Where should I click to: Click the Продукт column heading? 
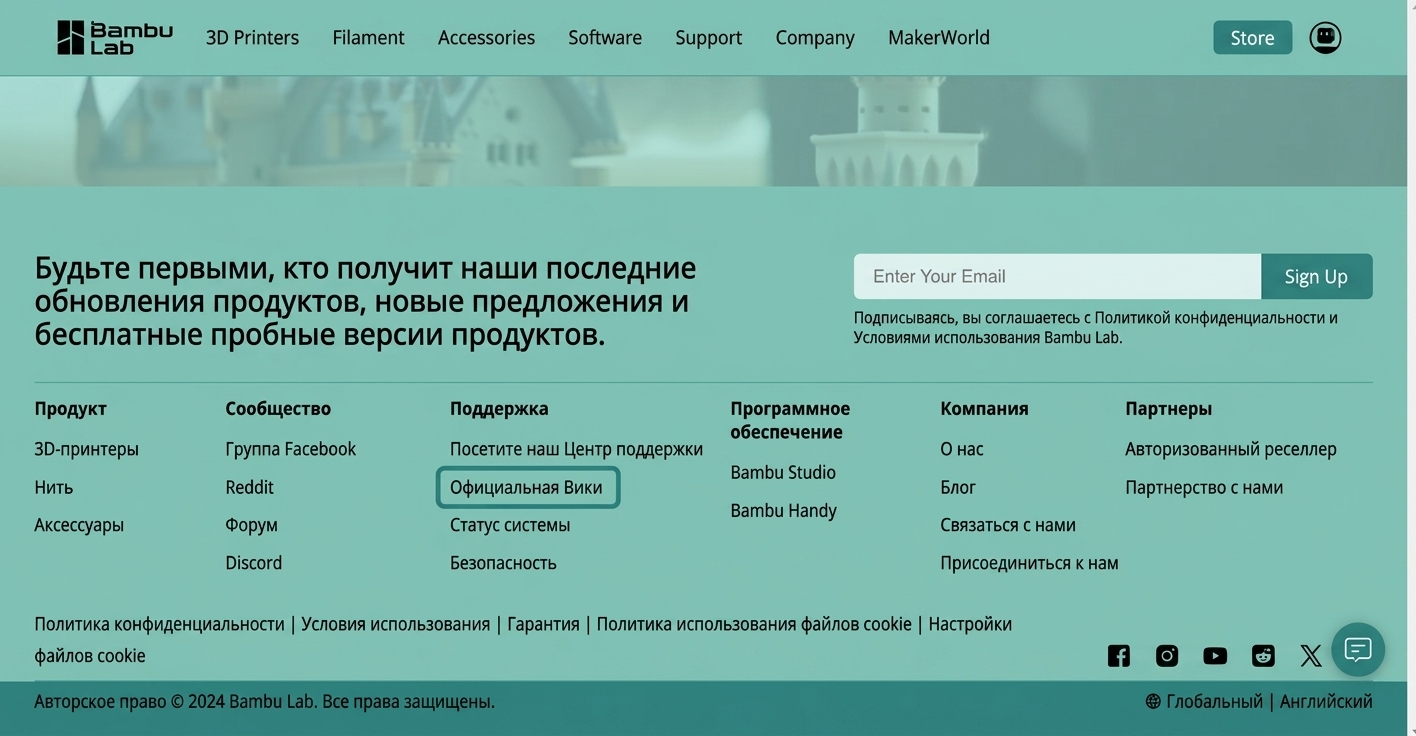(70, 409)
